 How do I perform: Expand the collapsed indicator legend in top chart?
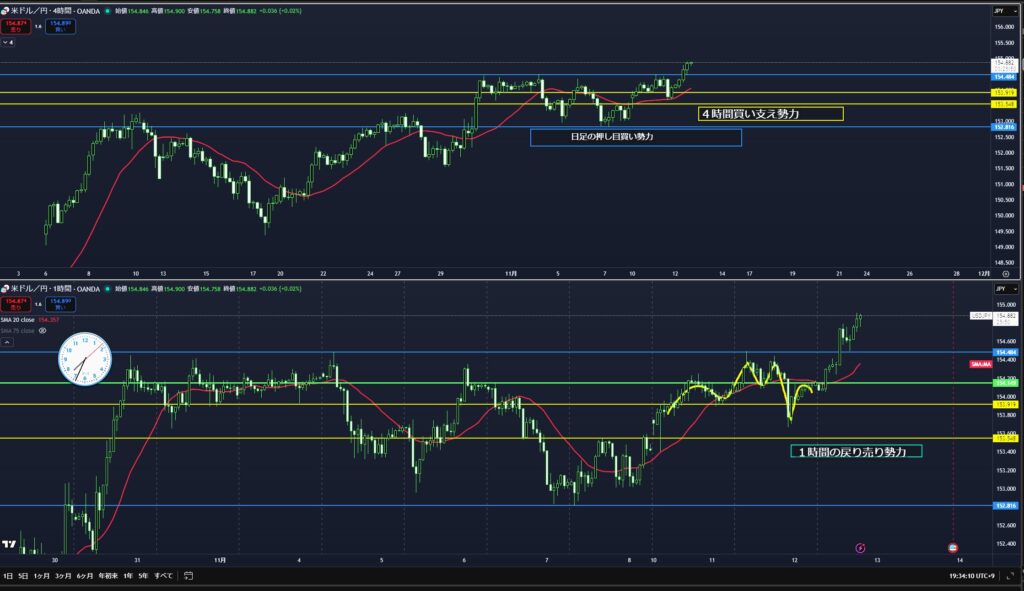[x=10, y=42]
